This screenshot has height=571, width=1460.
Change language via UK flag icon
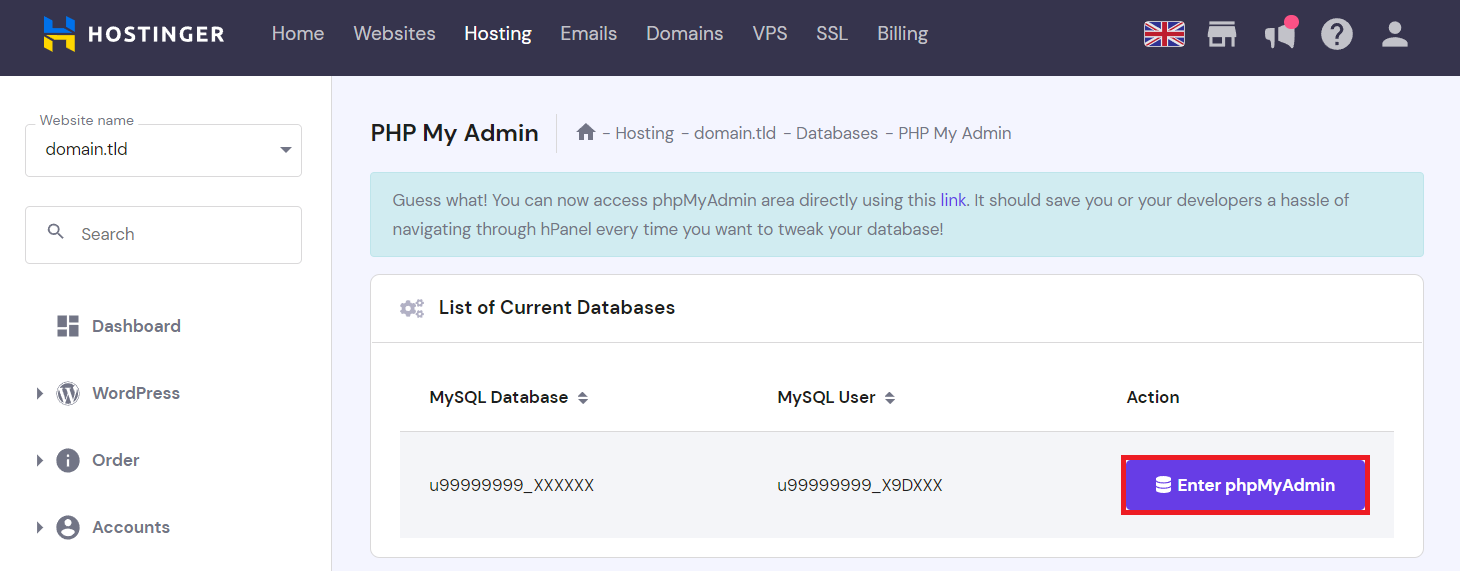1164,34
